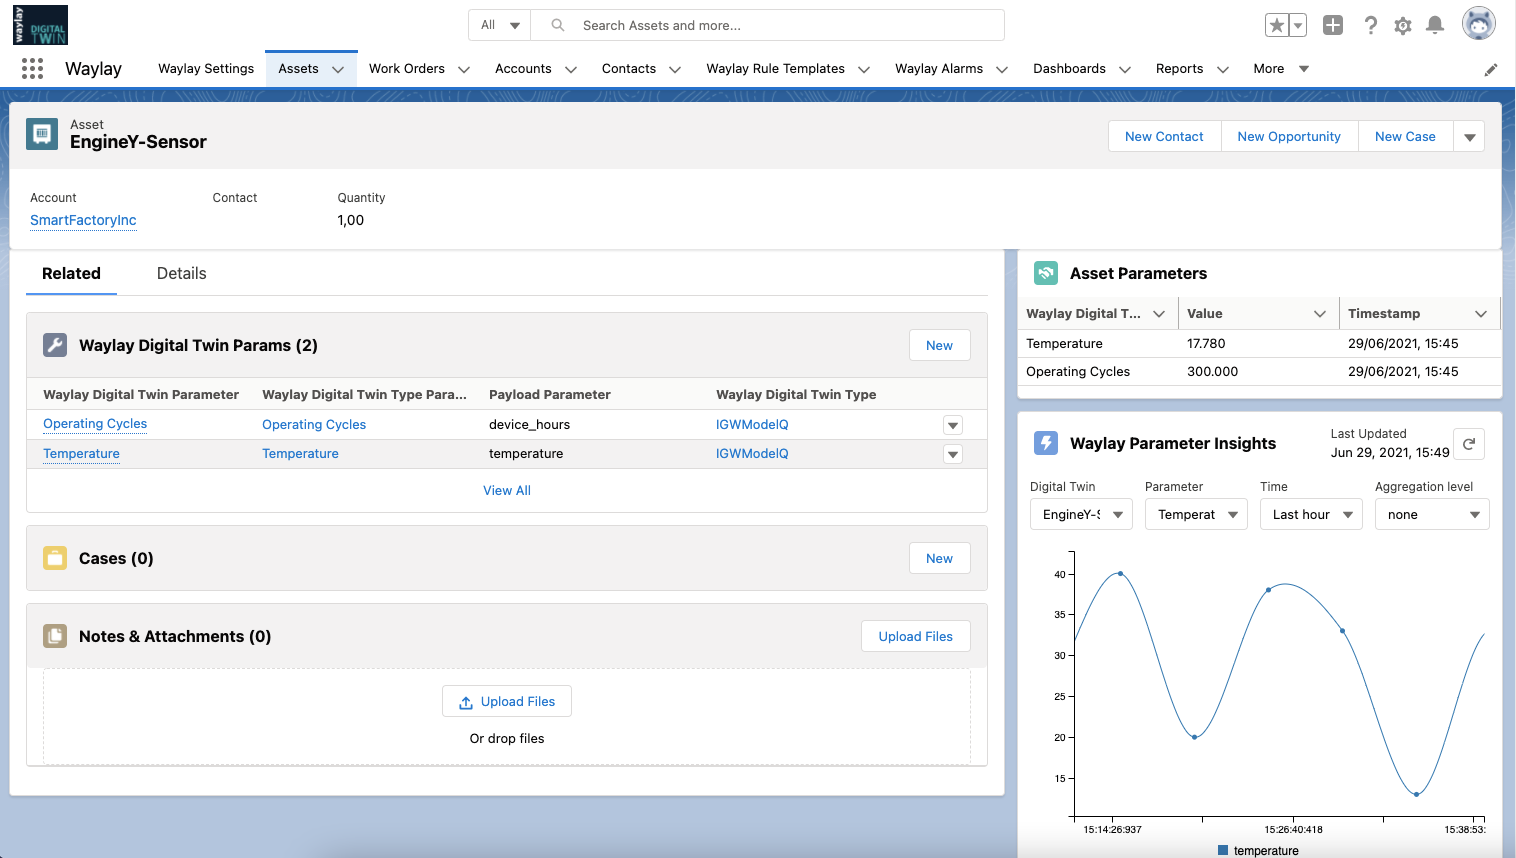Open the Temperature parameter link
This screenshot has width=1516, height=858.
click(x=81, y=454)
